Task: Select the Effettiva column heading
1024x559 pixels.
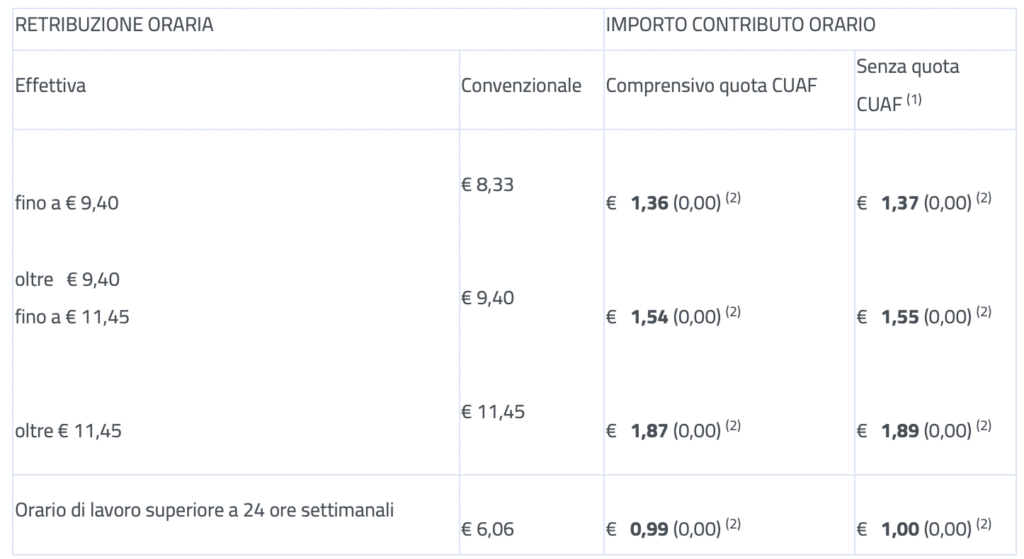Action: 50,86
